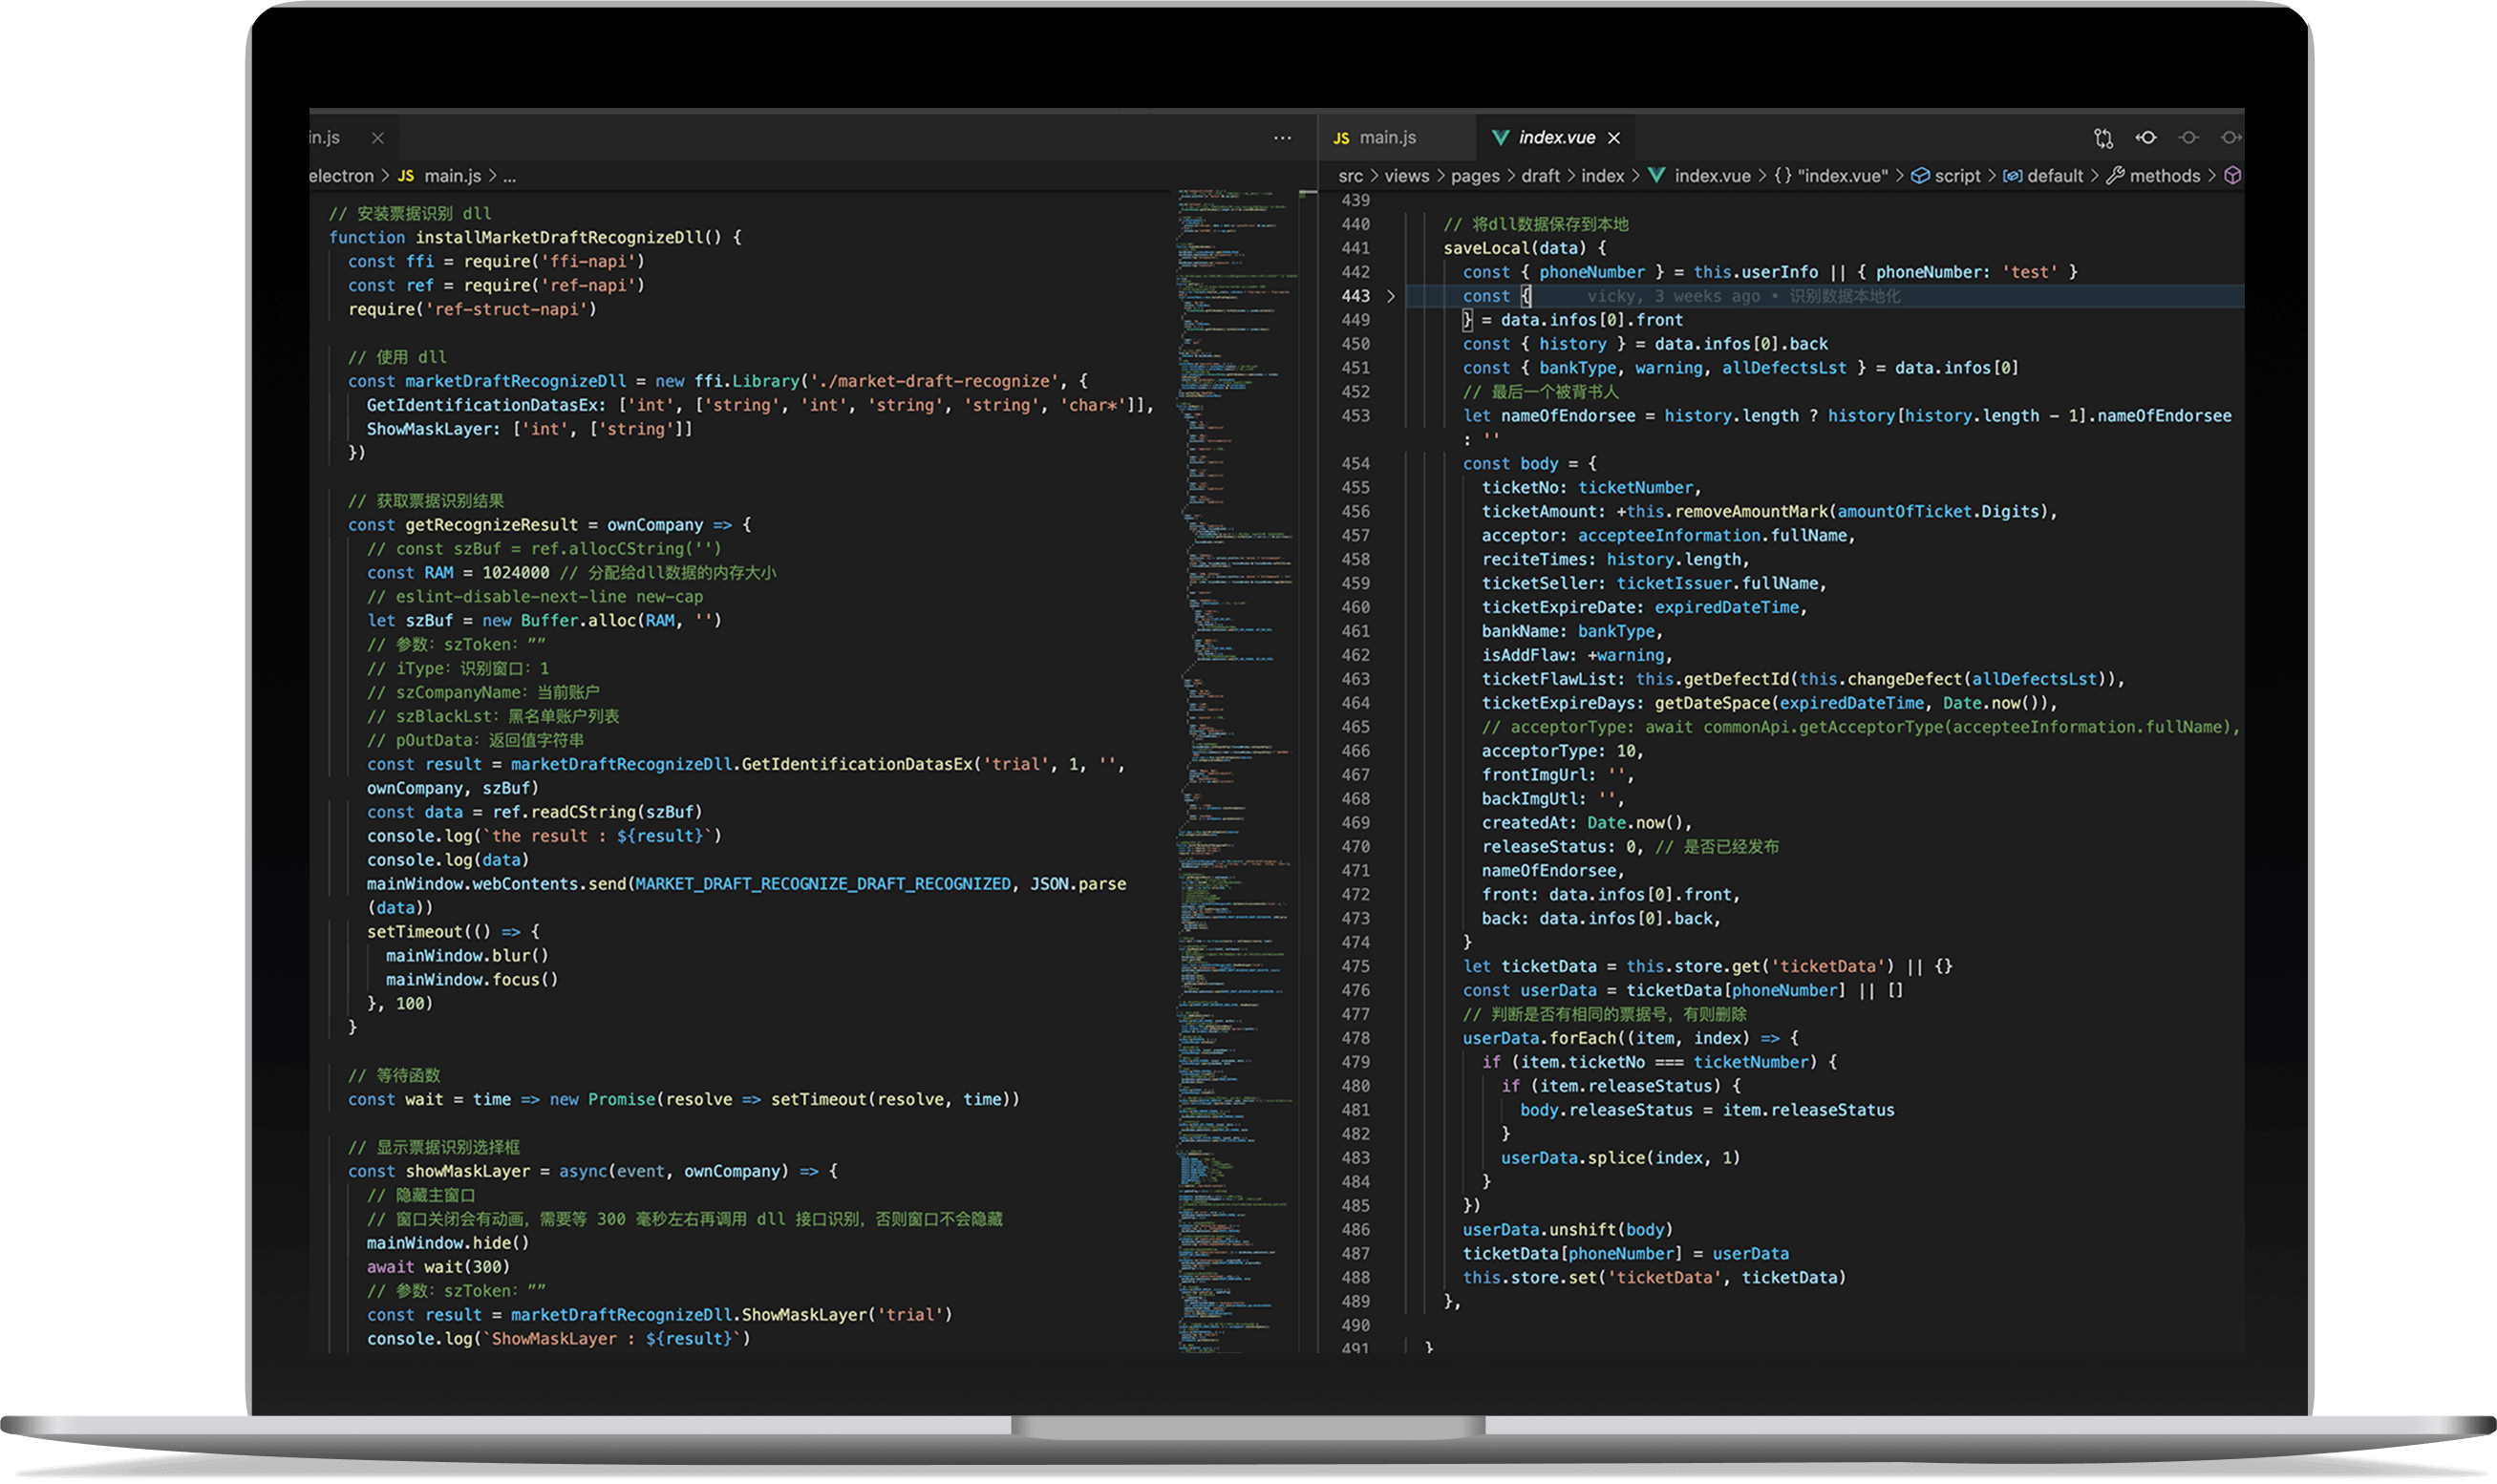The height and width of the screenshot is (1484, 2497).
Task: Click the toggle file blame circle icon
Action: [2188, 138]
